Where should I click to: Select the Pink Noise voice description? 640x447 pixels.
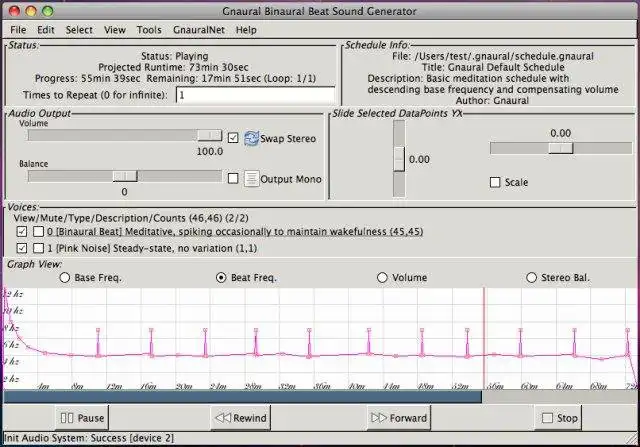pos(152,248)
